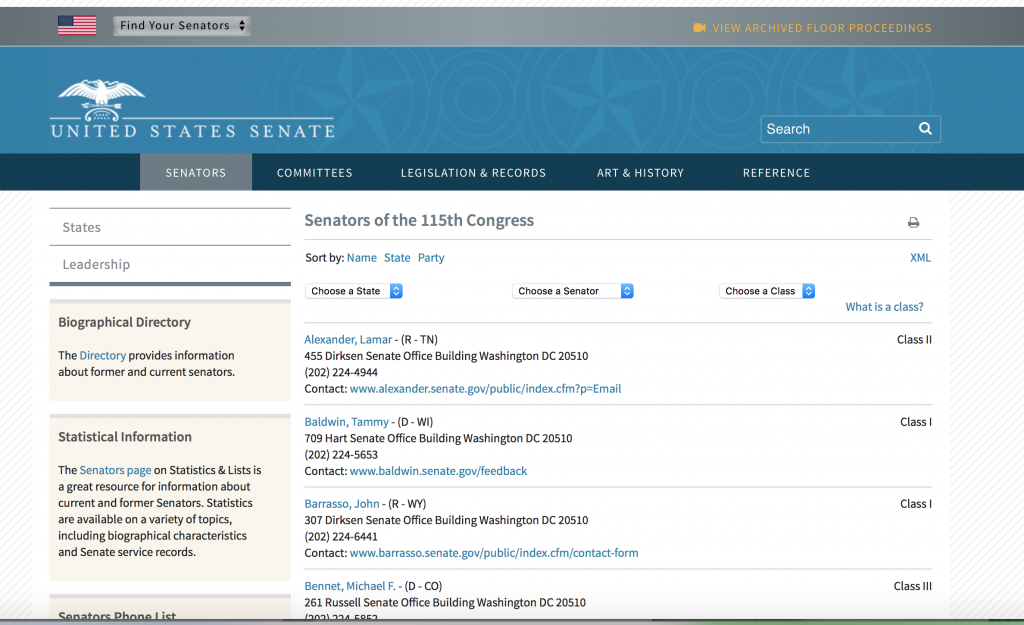This screenshot has width=1024, height=625.
Task: Click the '261 Russell Senate Office Building' address
Action: pyautogui.click(x=389, y=602)
